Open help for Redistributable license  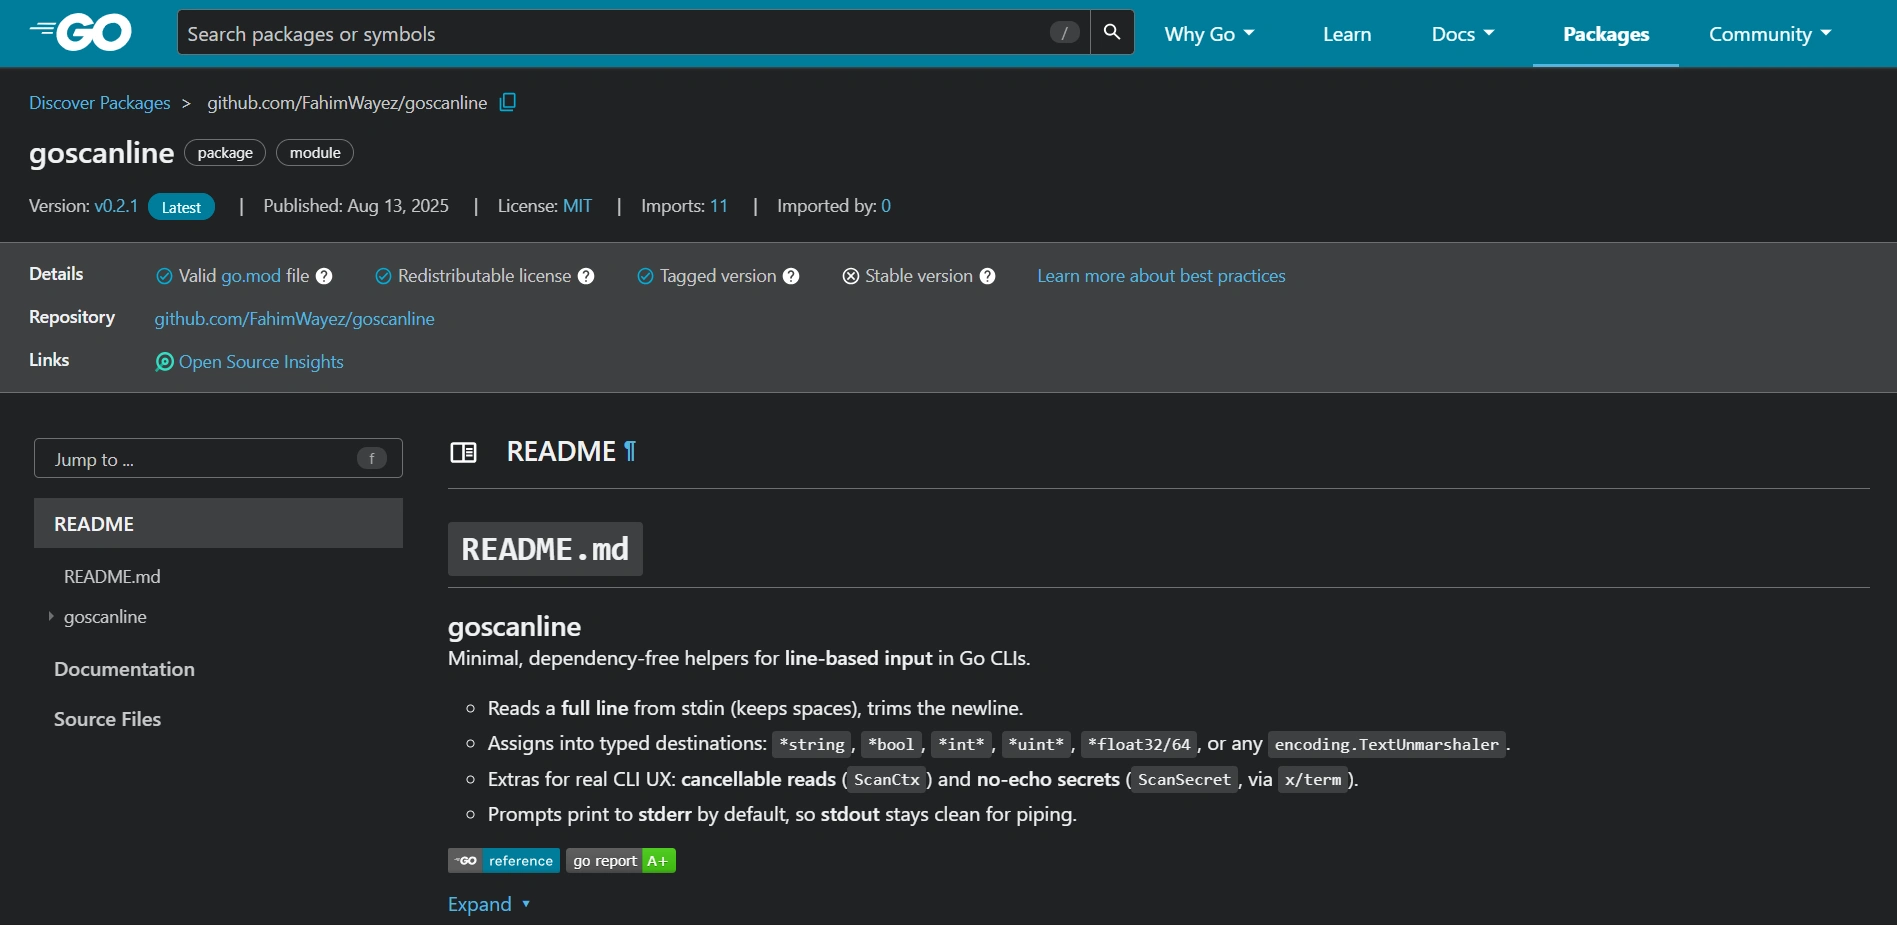coord(586,276)
